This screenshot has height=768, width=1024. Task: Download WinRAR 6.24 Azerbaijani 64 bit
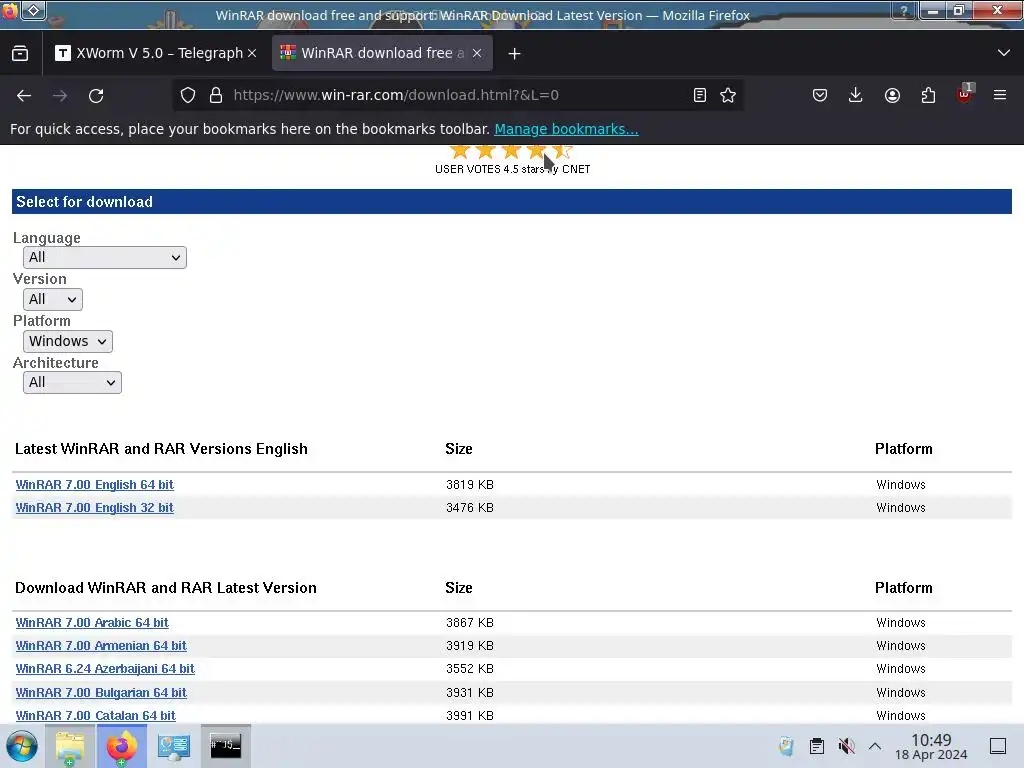[105, 669]
